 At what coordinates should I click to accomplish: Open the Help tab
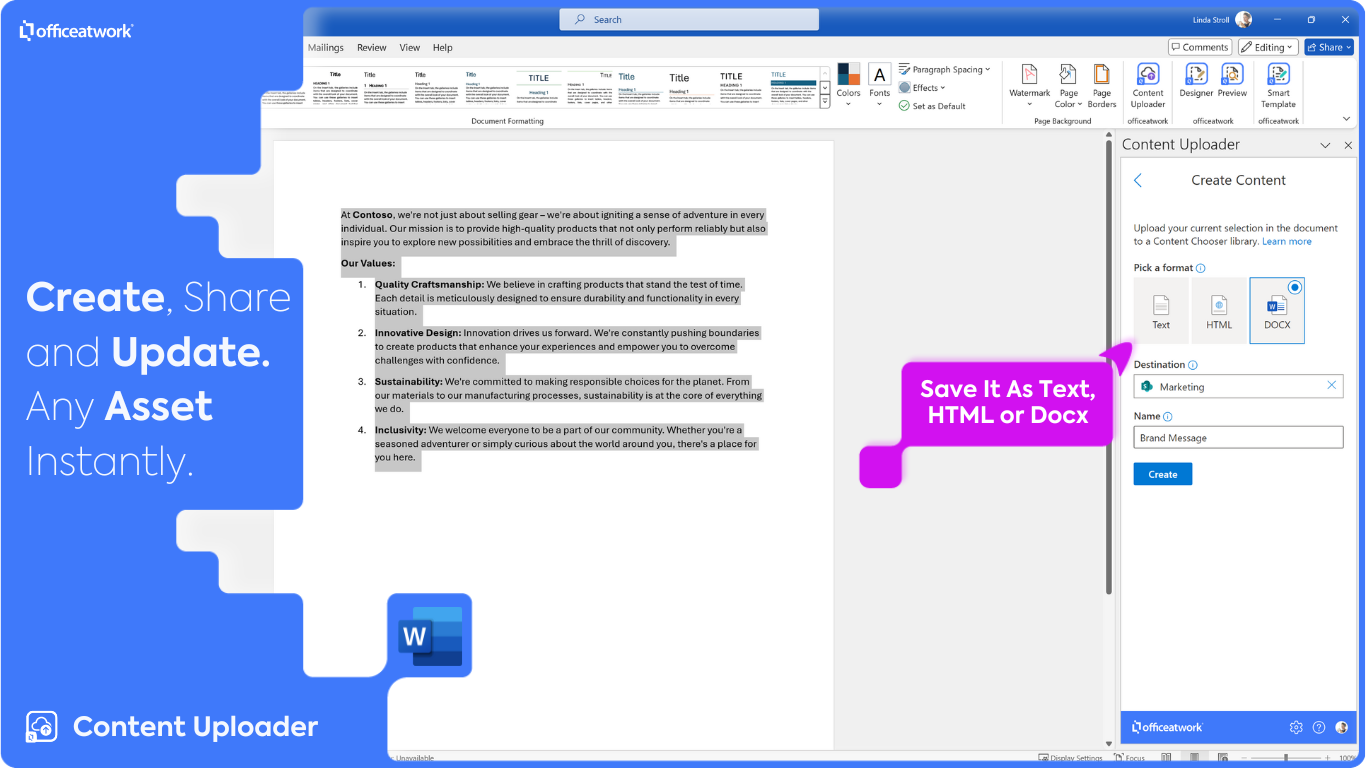click(443, 47)
